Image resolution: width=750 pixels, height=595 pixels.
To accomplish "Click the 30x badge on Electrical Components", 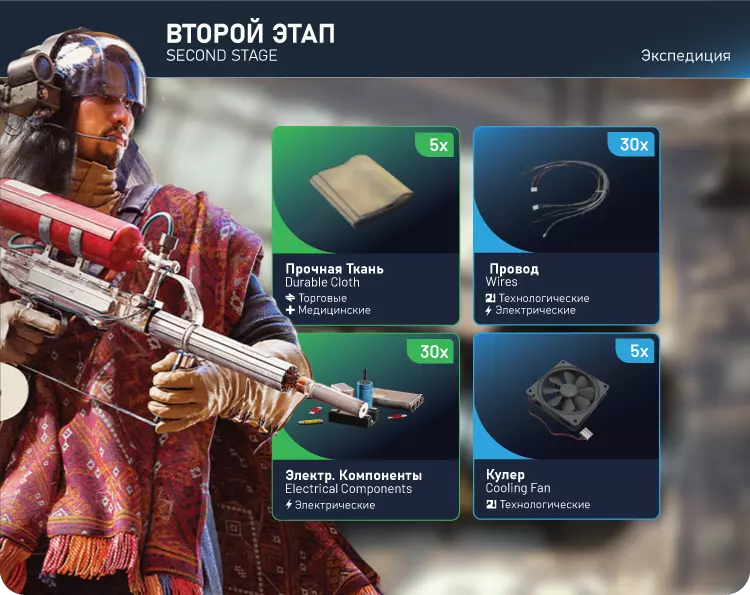I will 433,352.
